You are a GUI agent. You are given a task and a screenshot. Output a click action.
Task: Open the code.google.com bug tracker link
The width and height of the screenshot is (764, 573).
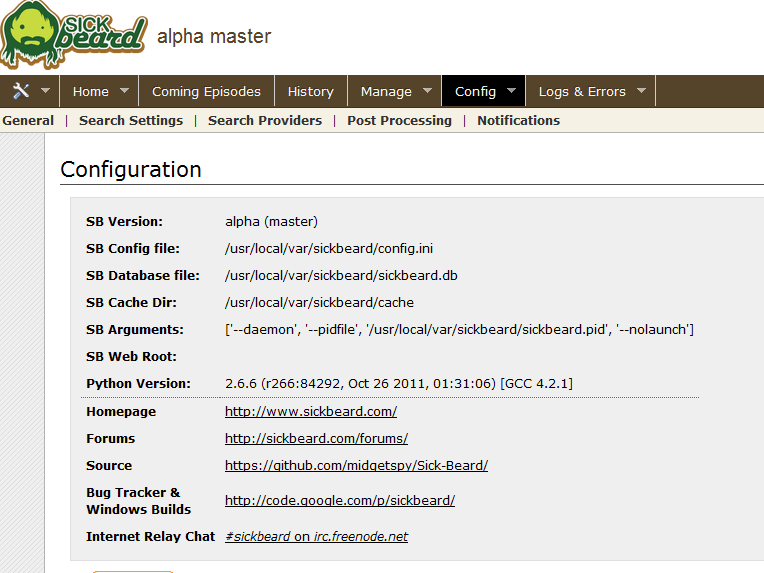click(x=340, y=500)
